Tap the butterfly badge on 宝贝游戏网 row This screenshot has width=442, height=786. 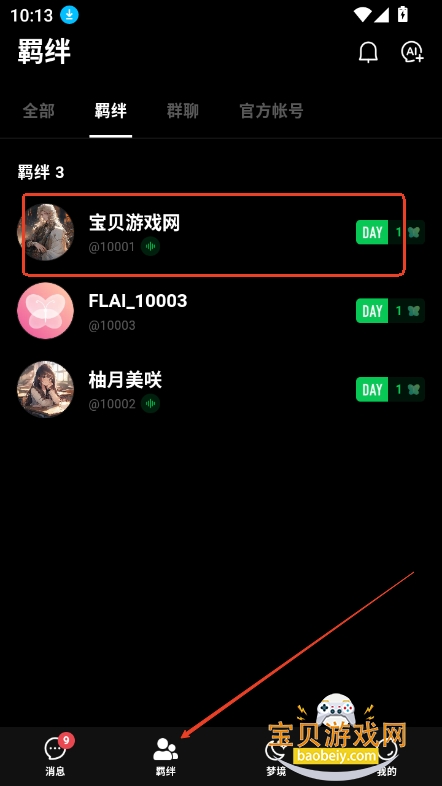(413, 232)
